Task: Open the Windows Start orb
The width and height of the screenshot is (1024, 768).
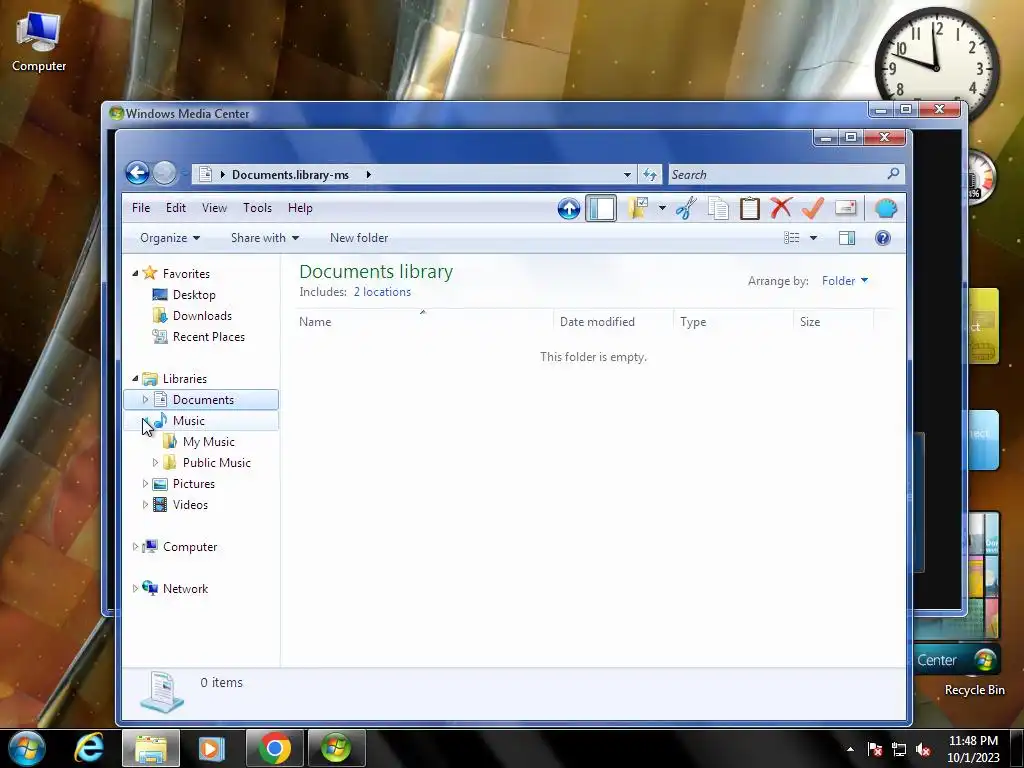Action: tap(26, 748)
